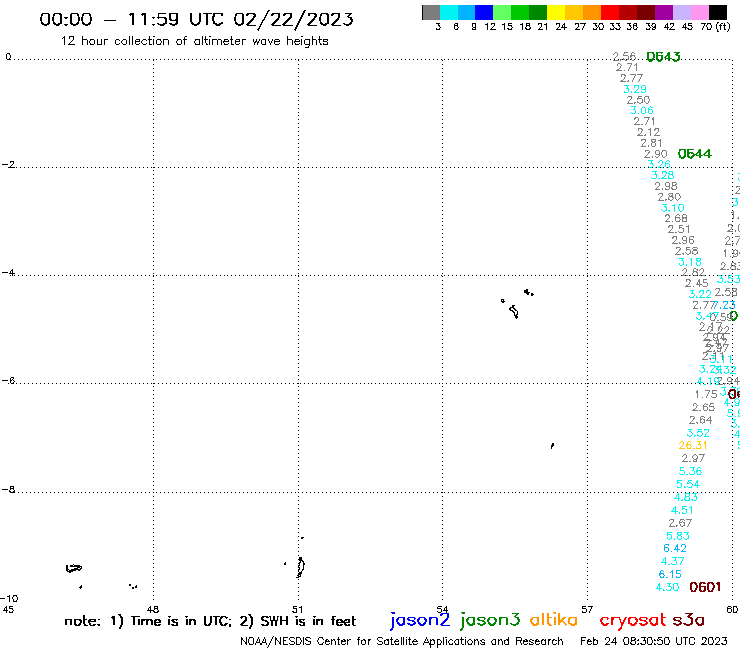Viewport: 740px width, 650px height.
Task: Pick the dark blue 12 ft legend swatch
Action: pyautogui.click(x=484, y=12)
